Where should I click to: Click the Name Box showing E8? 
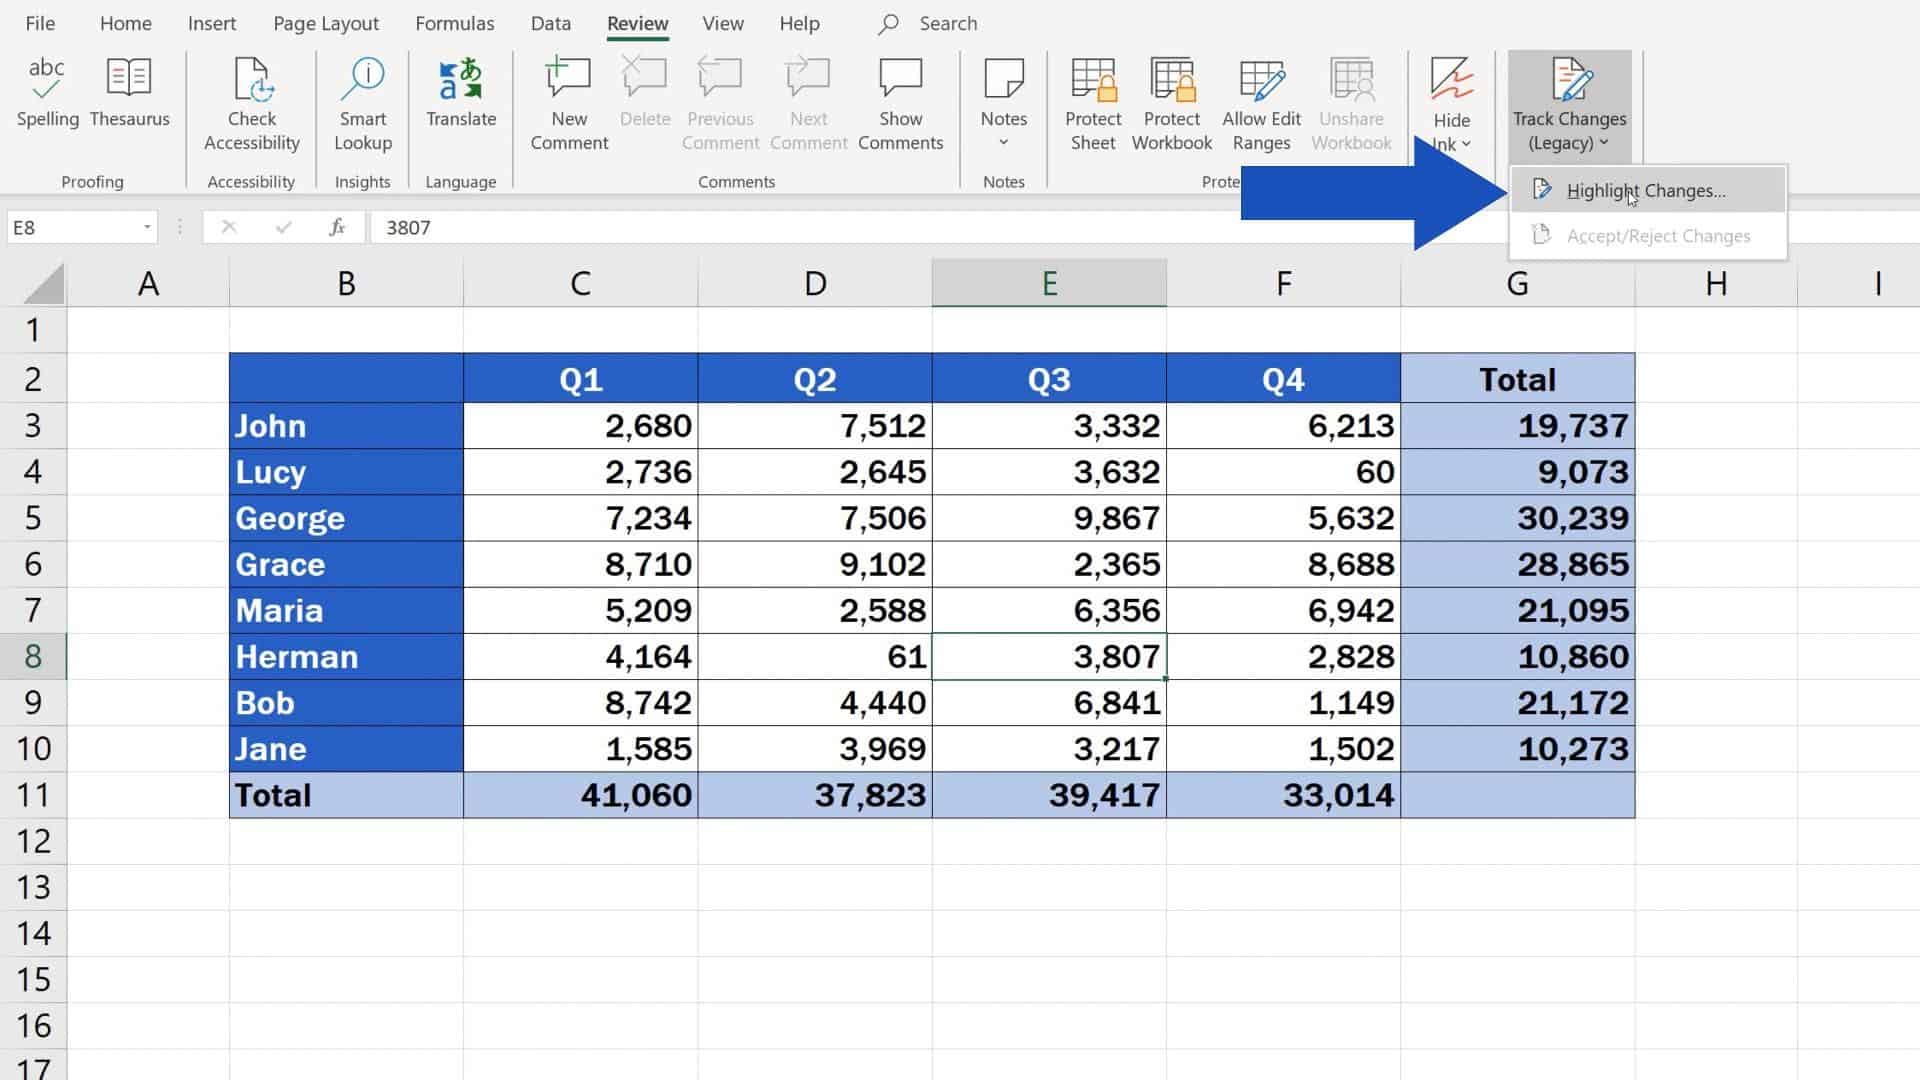[70, 227]
